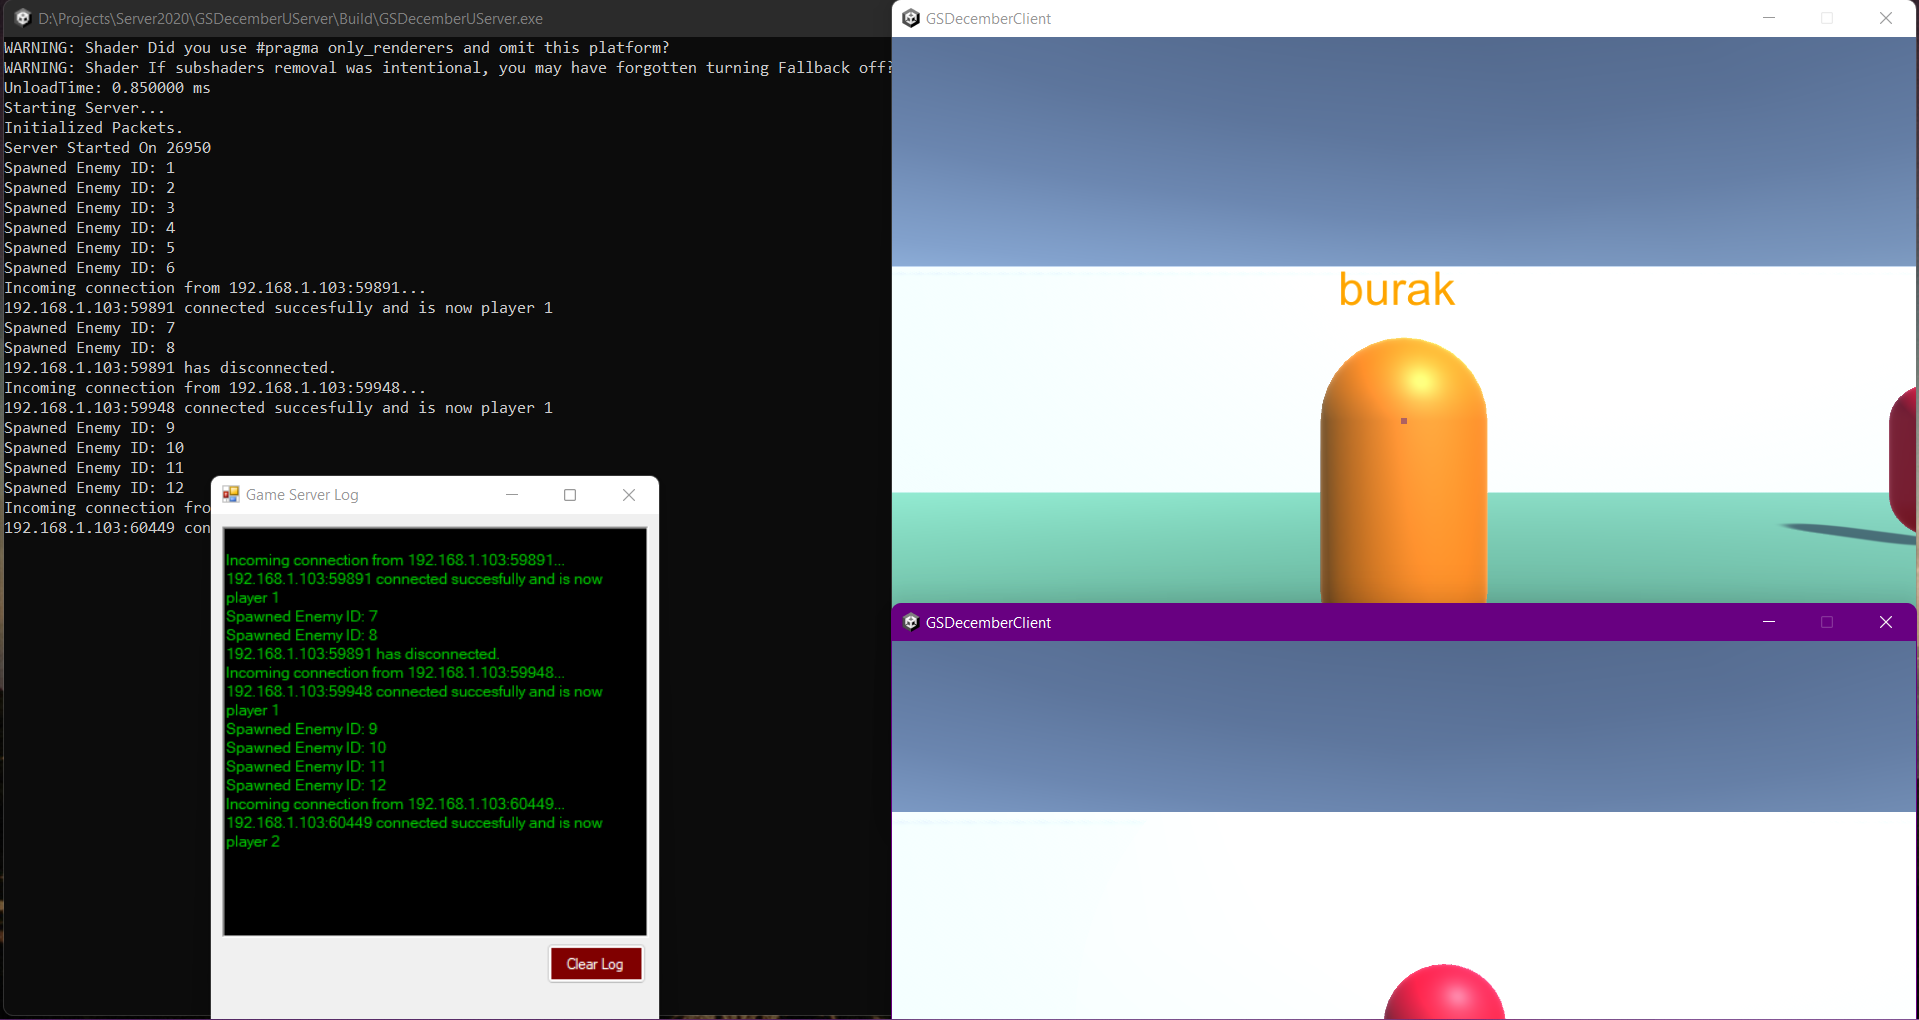The image size is (1919, 1020).
Task: Click 'UnloadTime: 0.850000 ms' console line
Action: 108,88
